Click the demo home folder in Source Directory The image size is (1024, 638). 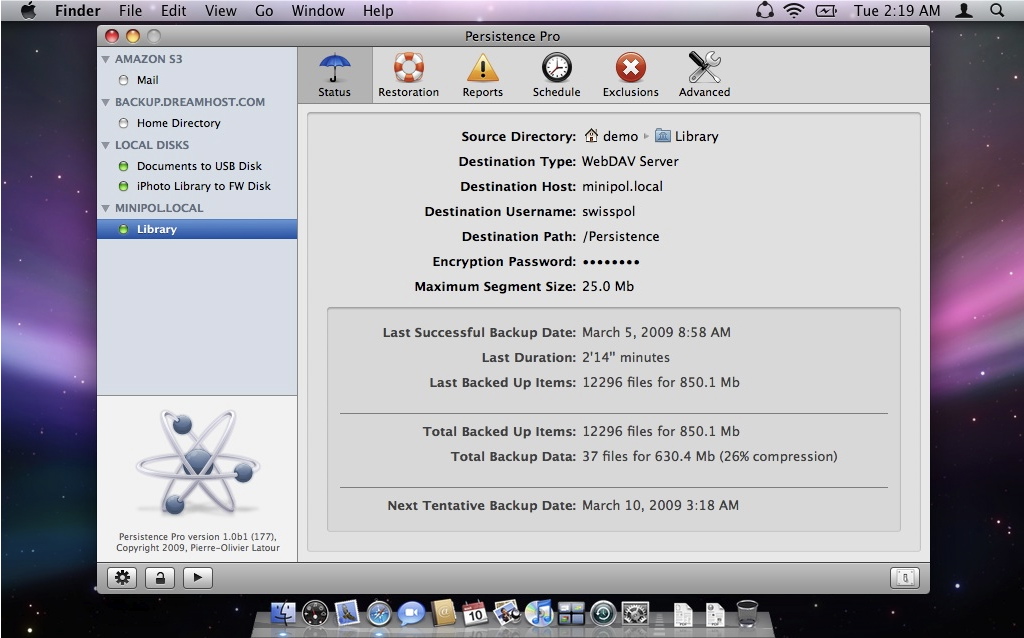(611, 136)
